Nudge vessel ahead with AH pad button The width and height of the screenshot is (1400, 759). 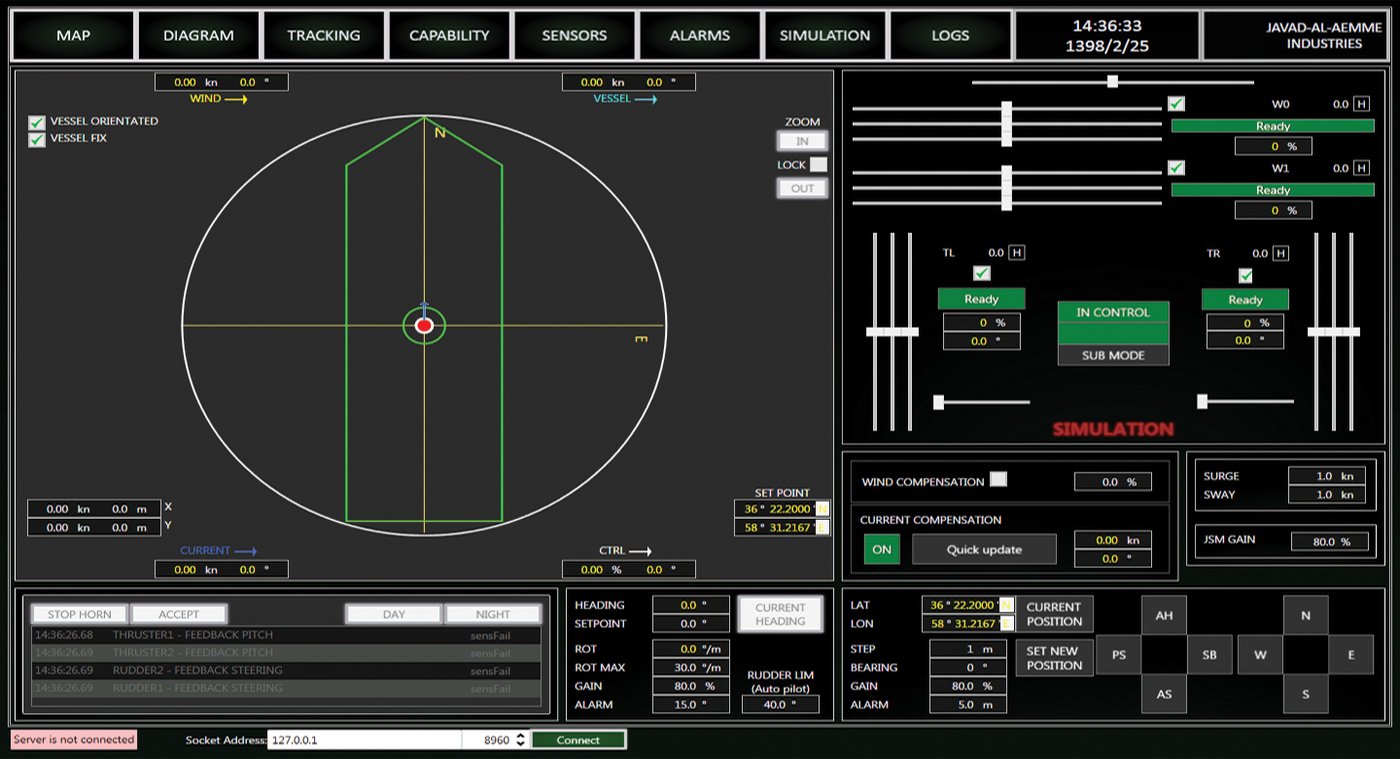1164,615
